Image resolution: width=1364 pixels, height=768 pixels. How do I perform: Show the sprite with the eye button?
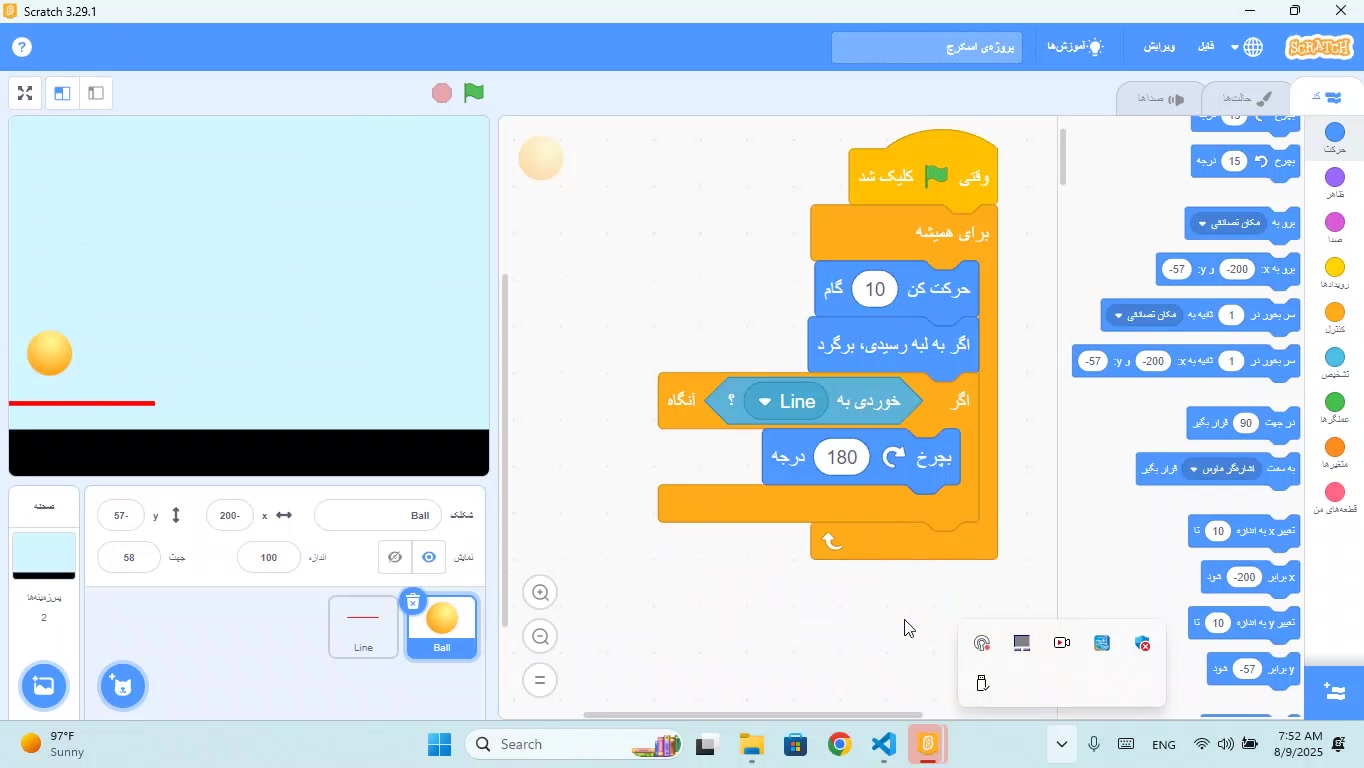[x=429, y=557]
